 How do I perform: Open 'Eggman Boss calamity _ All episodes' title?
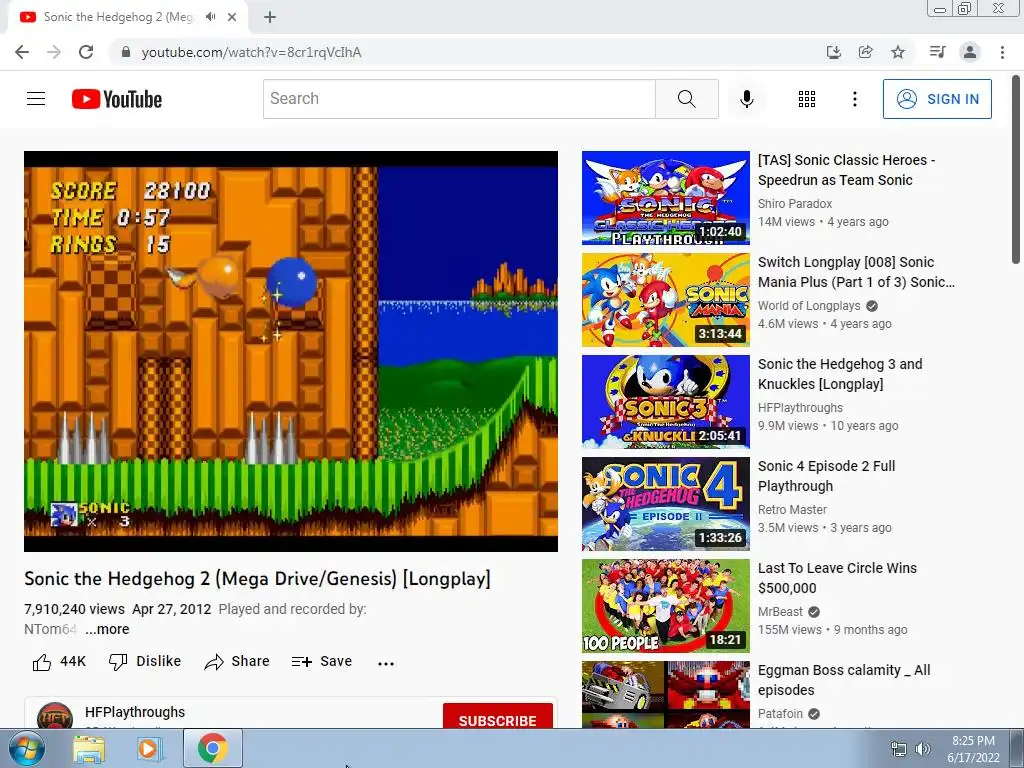point(844,680)
